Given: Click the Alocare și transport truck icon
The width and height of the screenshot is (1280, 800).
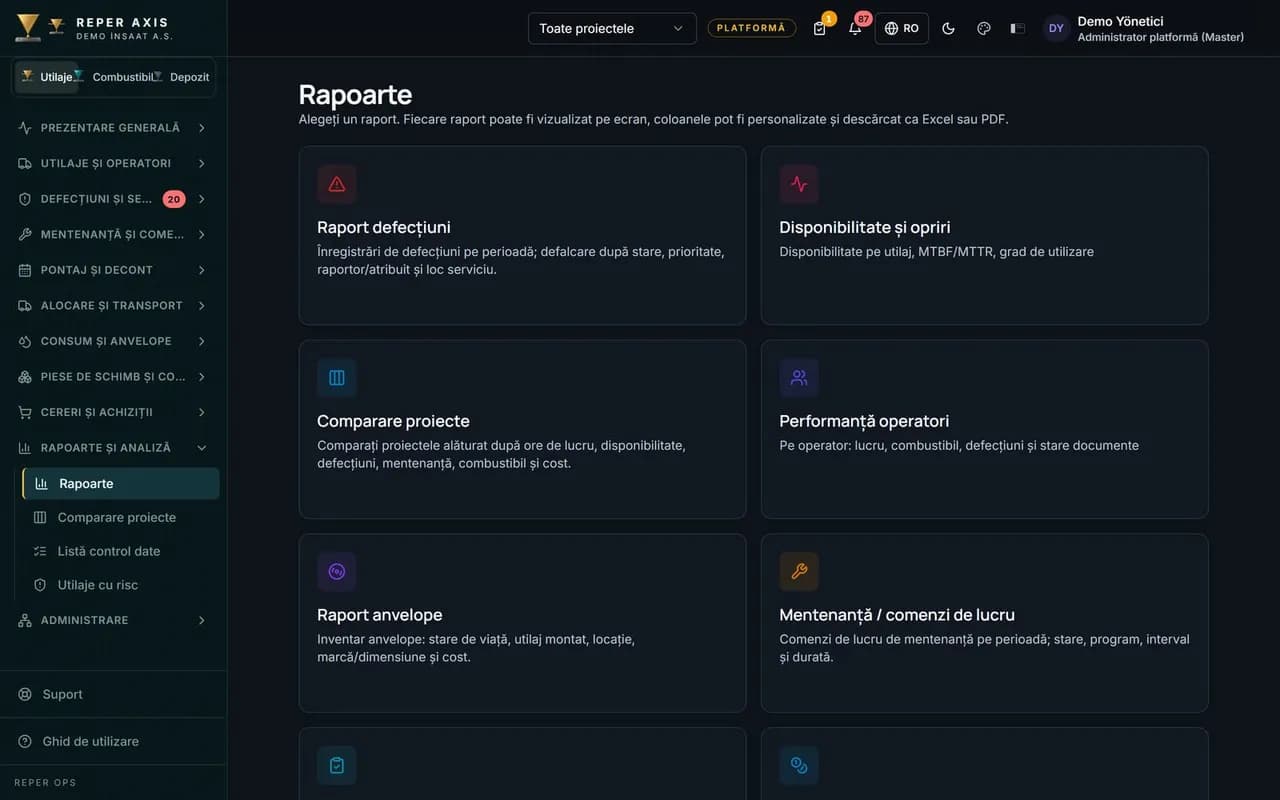Looking at the screenshot, I should tap(25, 305).
